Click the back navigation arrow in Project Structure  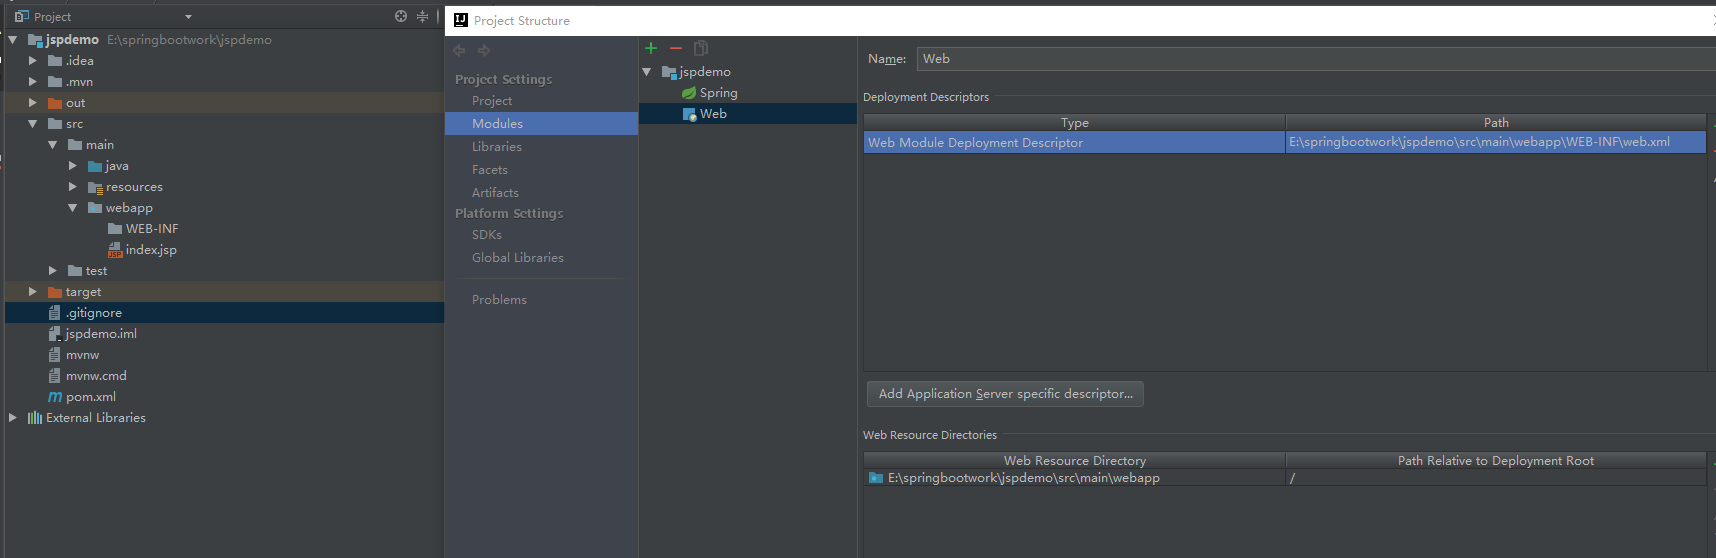click(459, 50)
